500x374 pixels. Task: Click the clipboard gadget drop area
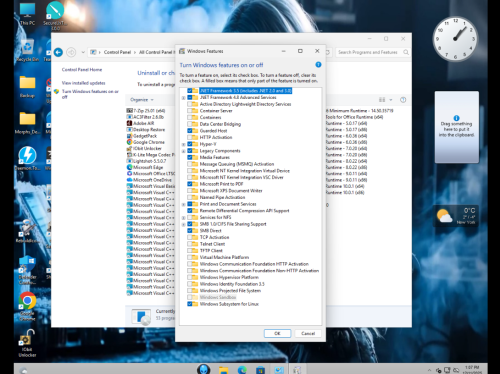(457, 127)
